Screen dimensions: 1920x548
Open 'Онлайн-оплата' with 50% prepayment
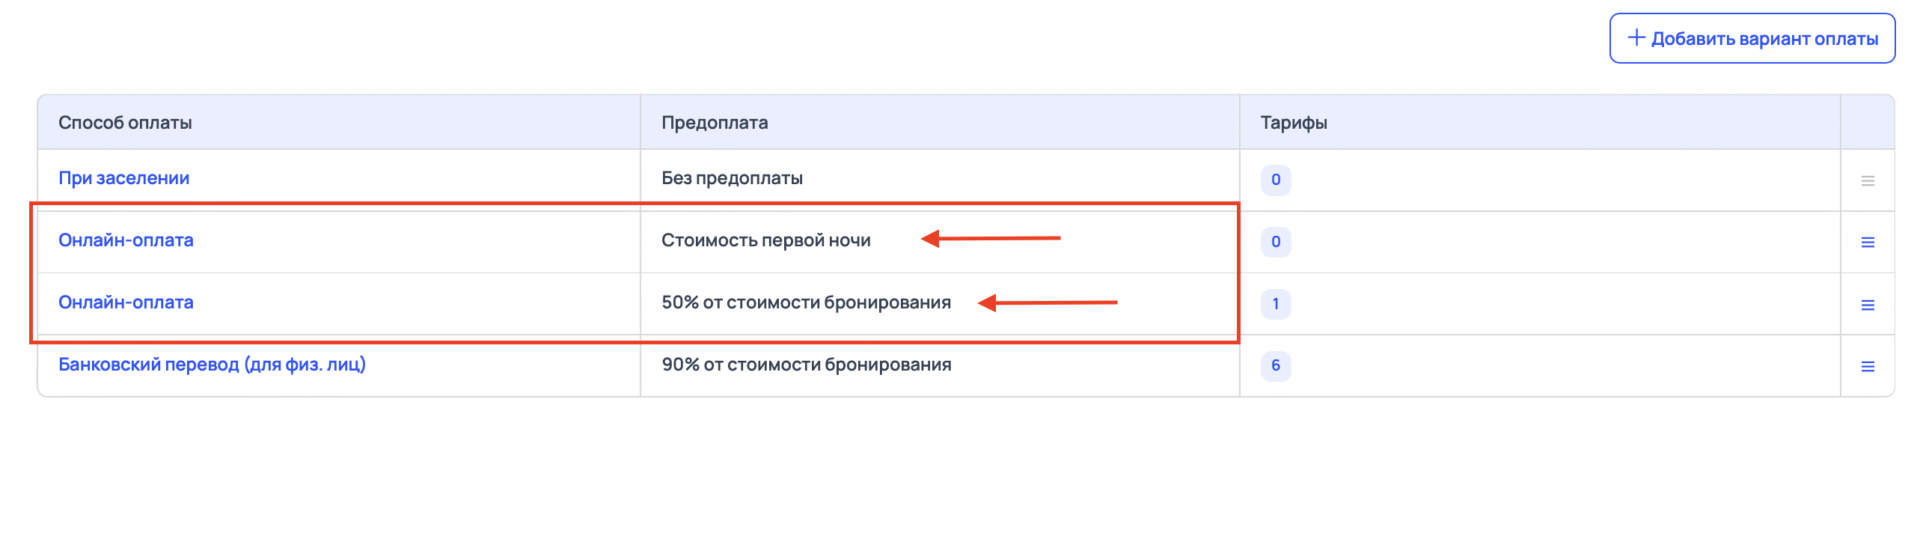pos(126,302)
